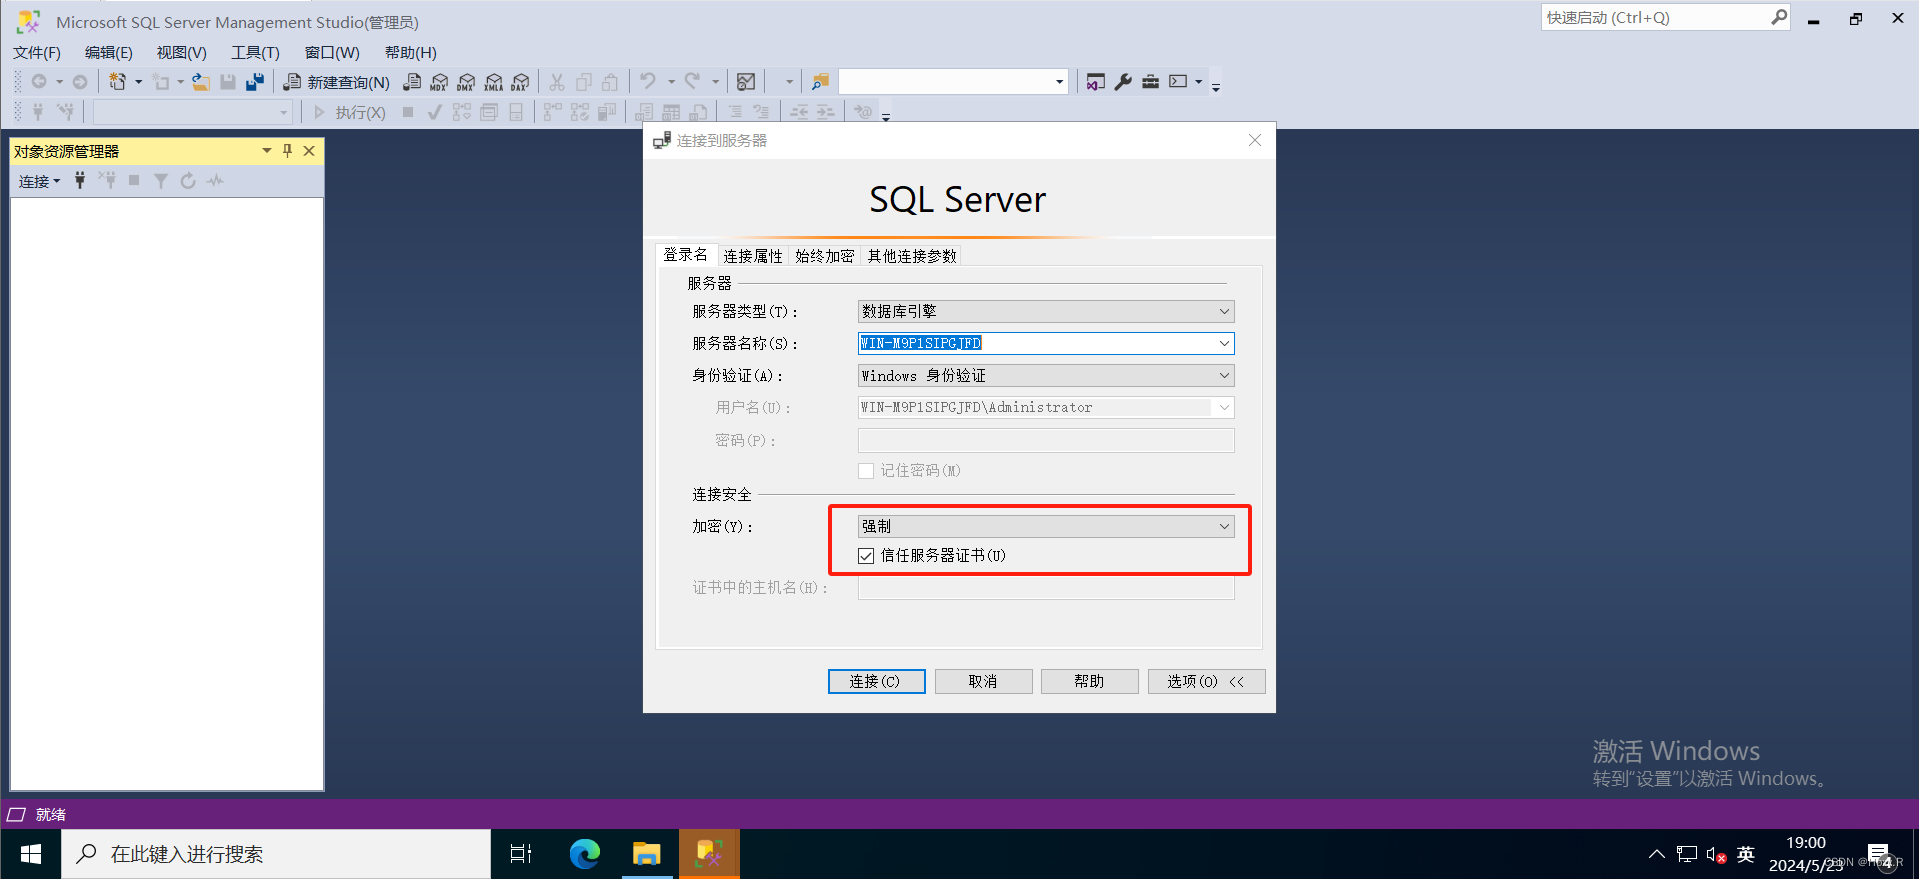Open Microsoft Edge from the taskbar
Image resolution: width=1919 pixels, height=879 pixels.
(585, 854)
